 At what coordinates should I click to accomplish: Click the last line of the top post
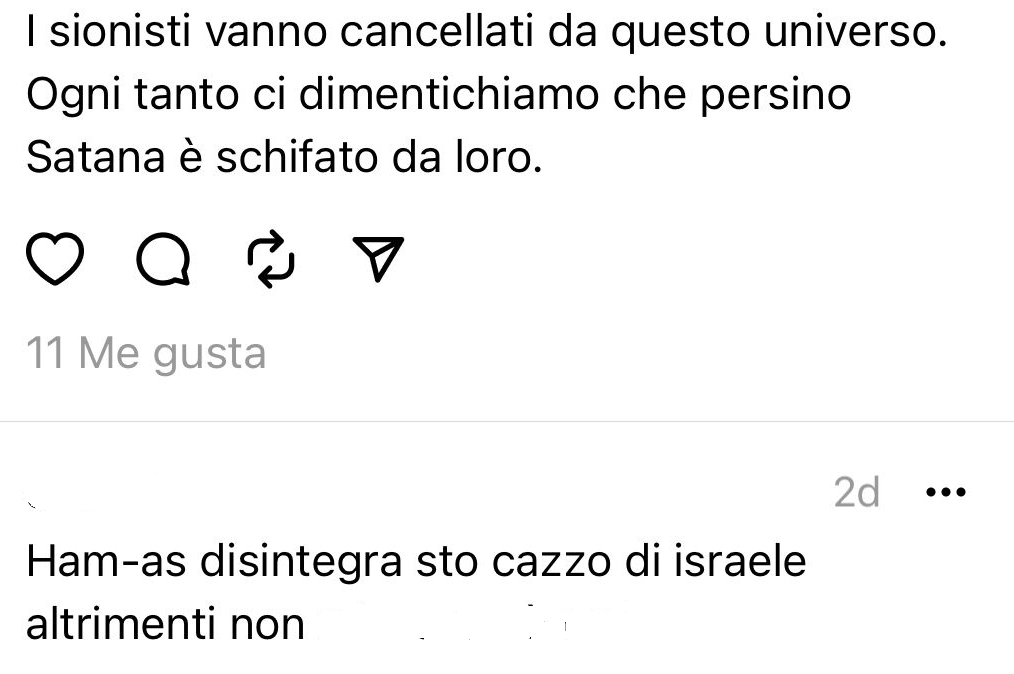[x=283, y=157]
